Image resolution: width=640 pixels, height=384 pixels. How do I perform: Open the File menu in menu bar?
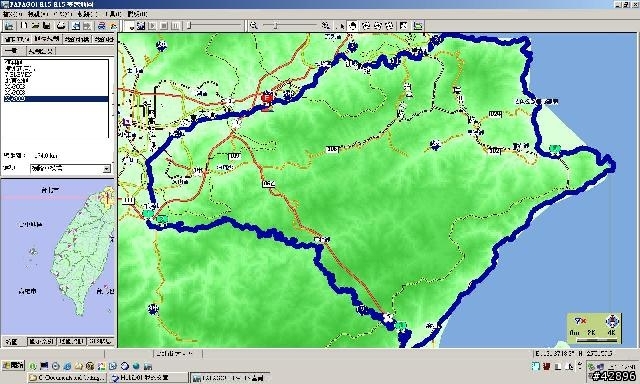12,14
